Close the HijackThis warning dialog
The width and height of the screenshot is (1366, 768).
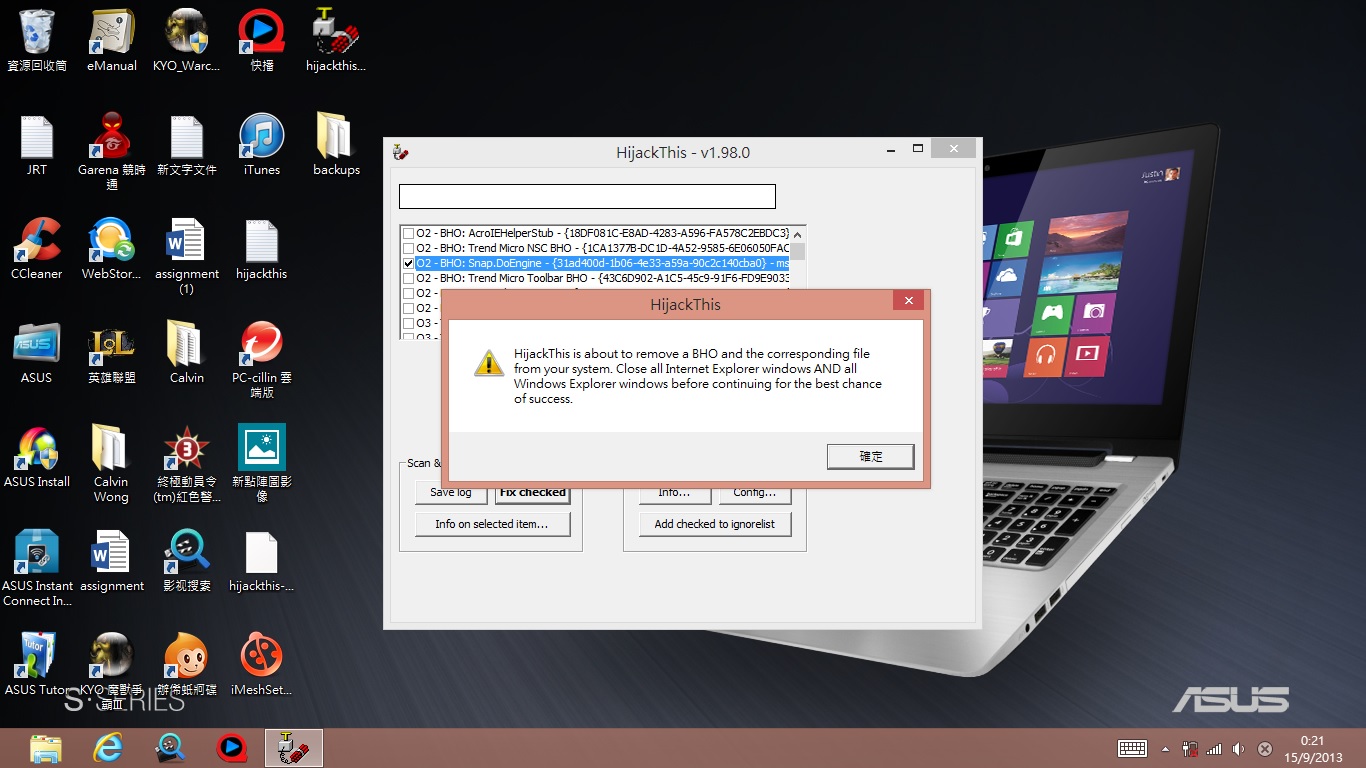click(x=908, y=301)
